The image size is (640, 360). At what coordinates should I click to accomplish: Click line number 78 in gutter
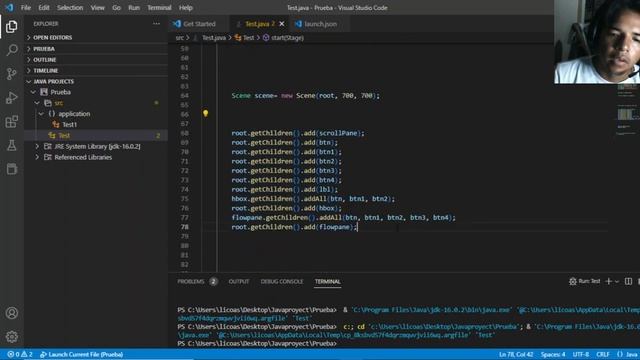click(185, 227)
